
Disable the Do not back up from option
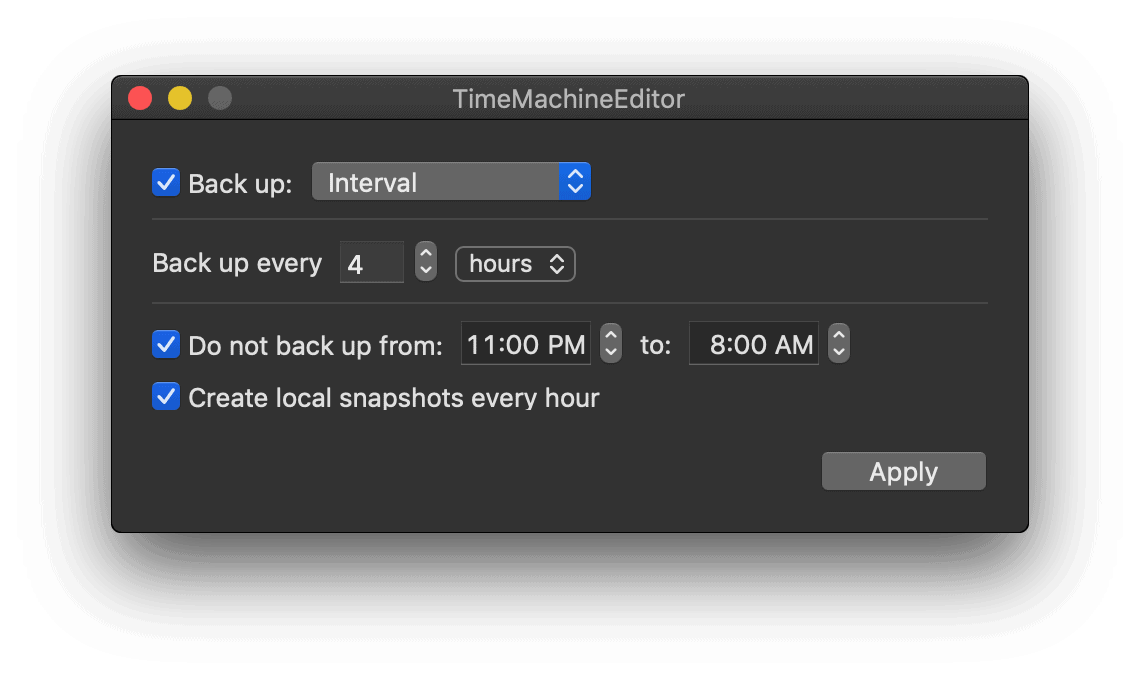pos(166,345)
